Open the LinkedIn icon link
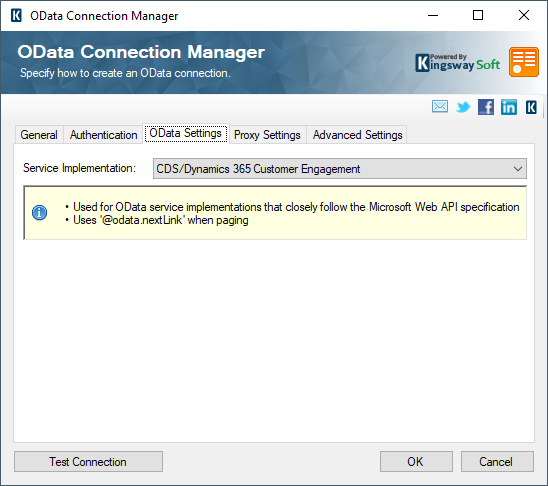This screenshot has height=486, width=548. [509, 107]
